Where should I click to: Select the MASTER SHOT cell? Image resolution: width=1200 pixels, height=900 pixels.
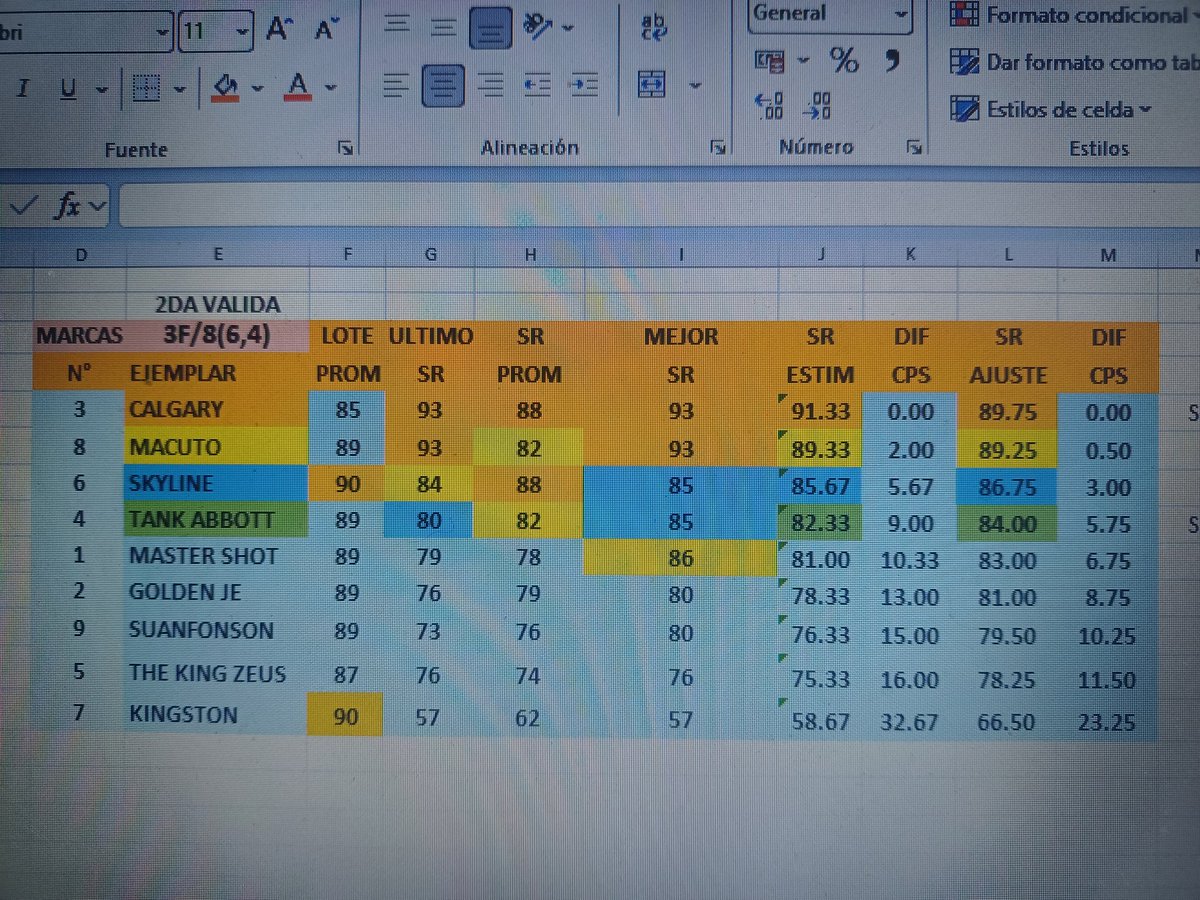click(218, 556)
